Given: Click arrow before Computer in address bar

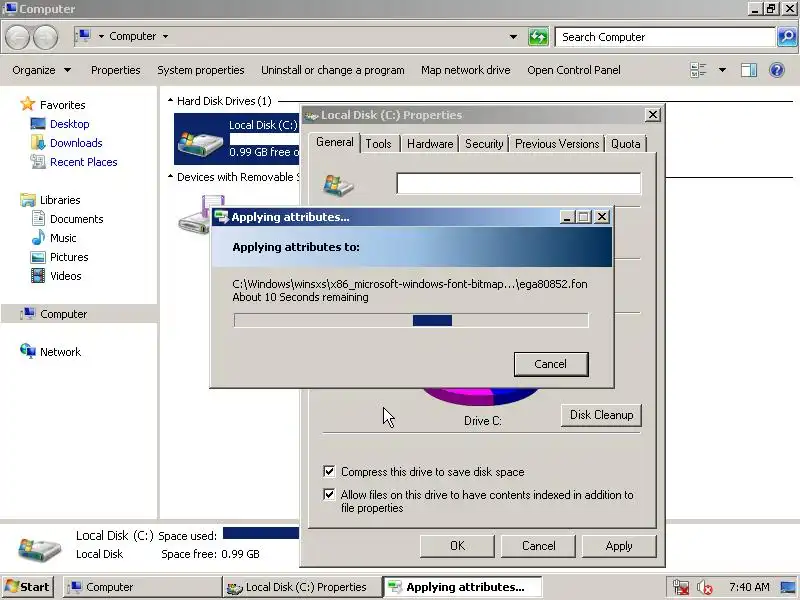Looking at the screenshot, I should coord(101,36).
